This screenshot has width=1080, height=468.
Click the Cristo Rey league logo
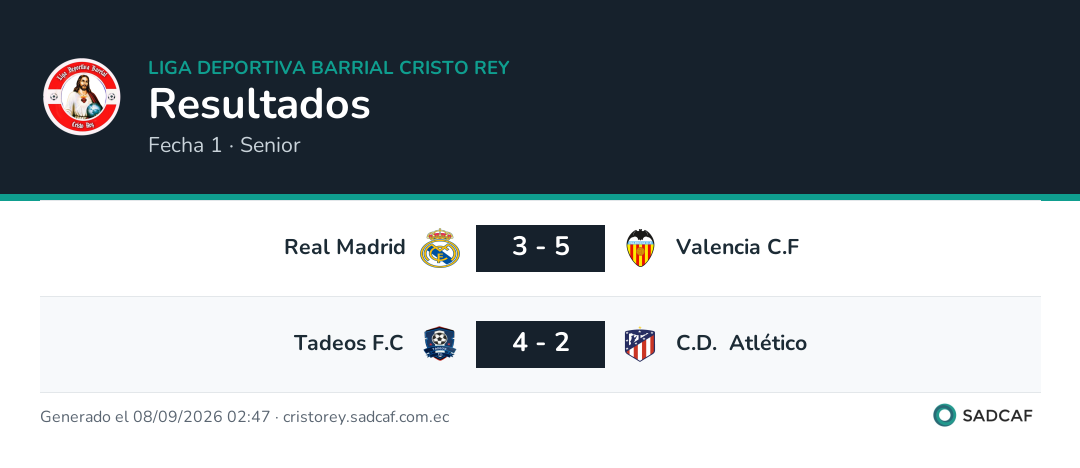(x=82, y=96)
